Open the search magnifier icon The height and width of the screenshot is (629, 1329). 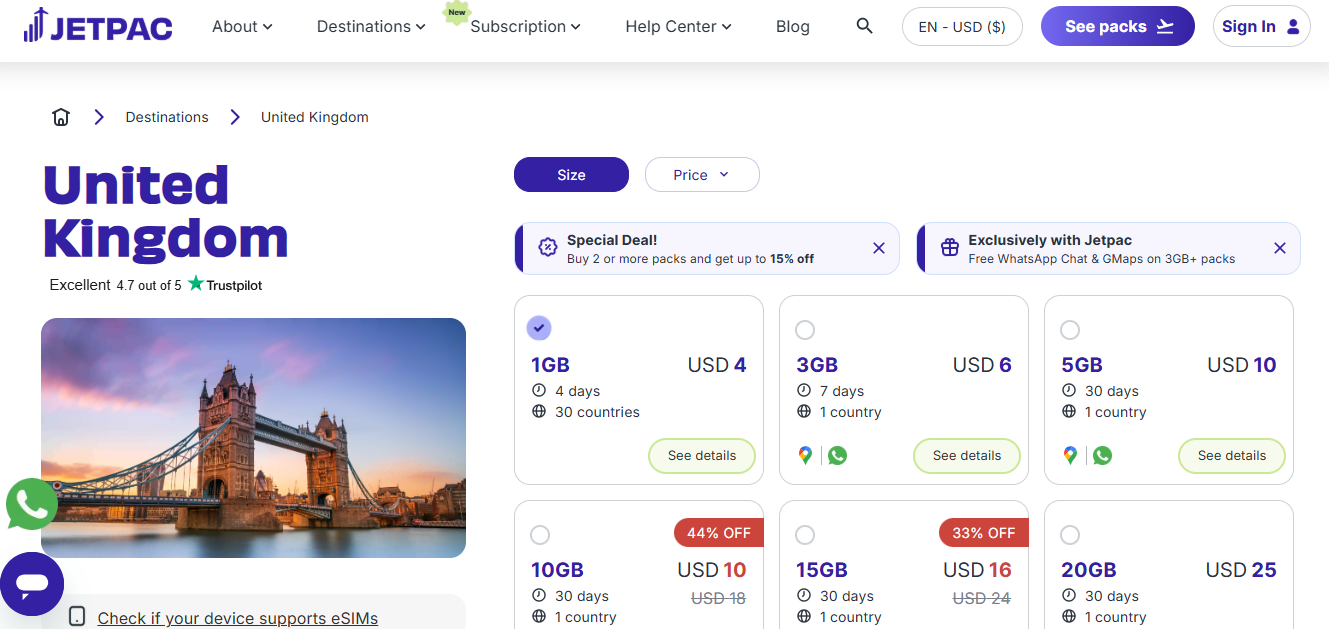tap(865, 26)
